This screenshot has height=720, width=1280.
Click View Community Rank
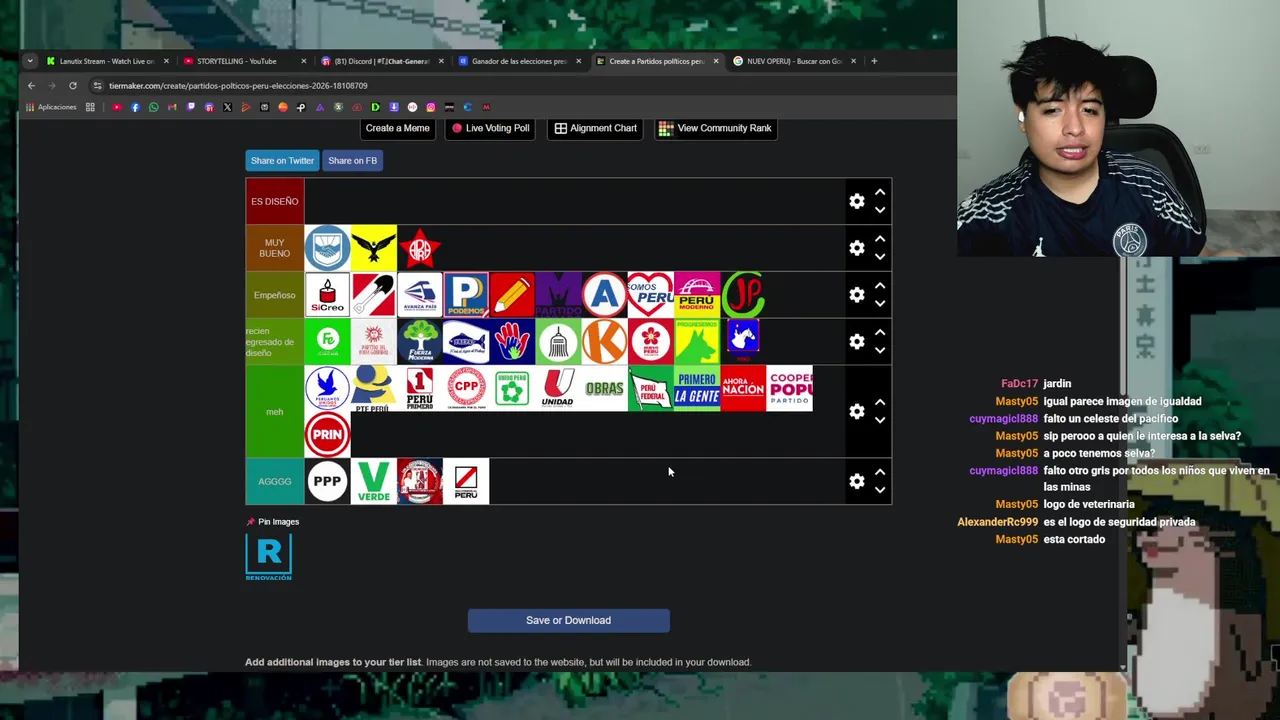click(715, 128)
